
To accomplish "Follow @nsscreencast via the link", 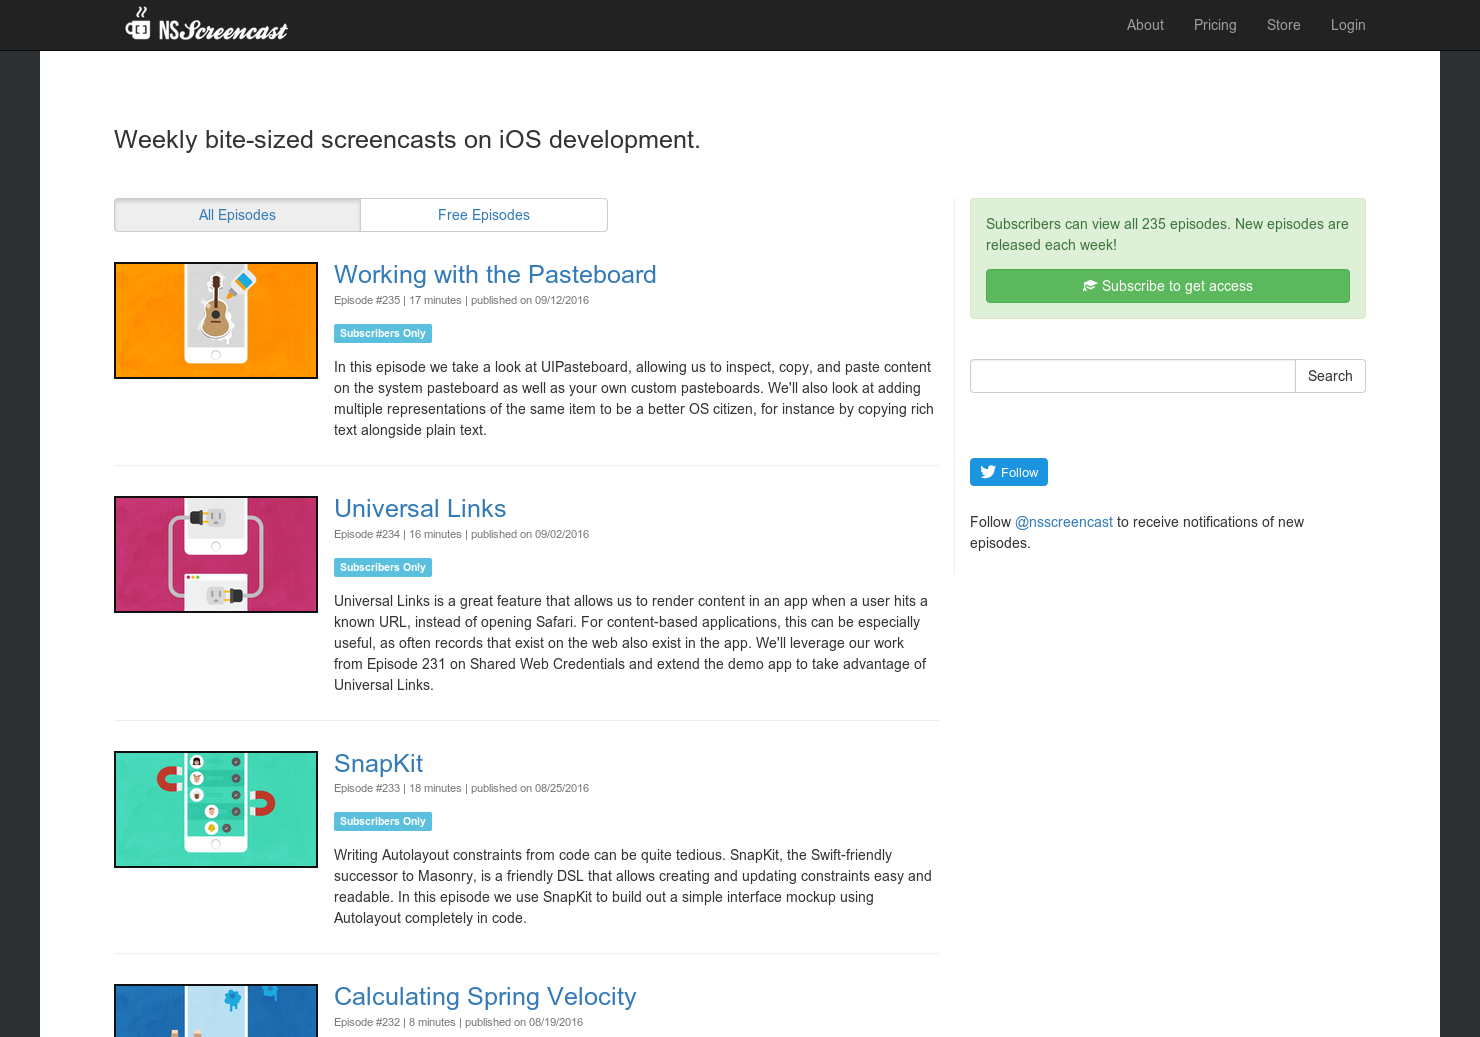I will pyautogui.click(x=1064, y=521).
